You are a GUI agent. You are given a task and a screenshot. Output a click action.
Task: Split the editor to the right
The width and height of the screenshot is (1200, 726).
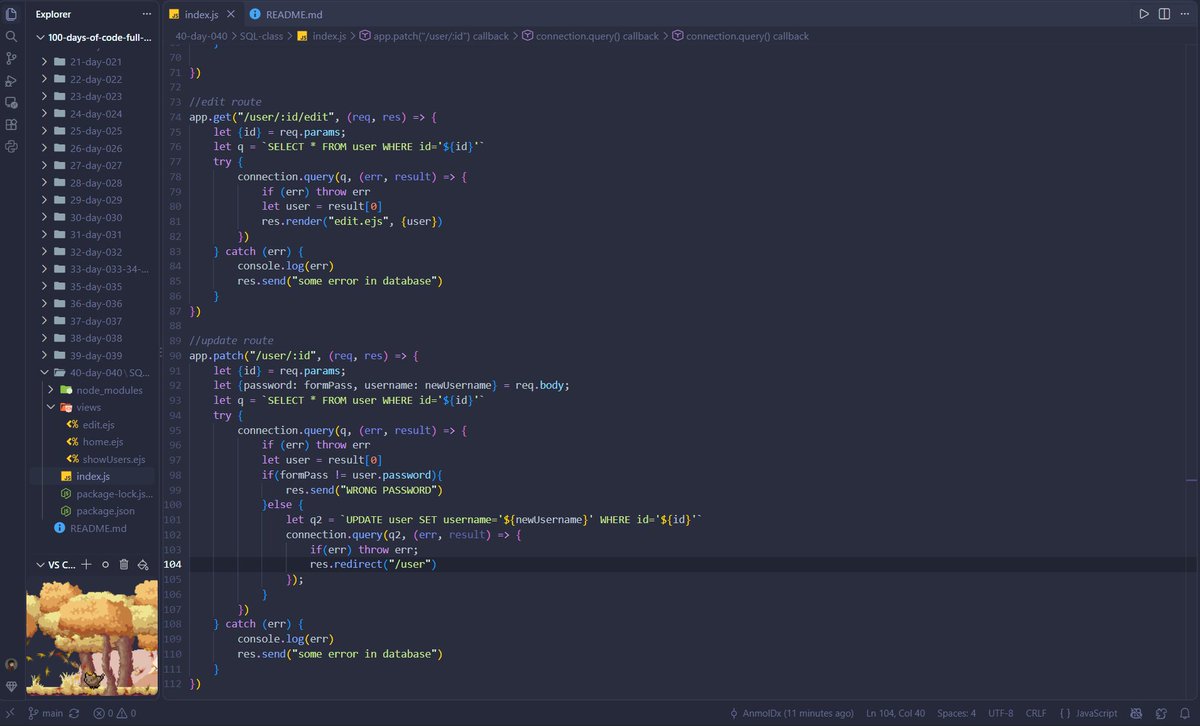tap(1164, 14)
